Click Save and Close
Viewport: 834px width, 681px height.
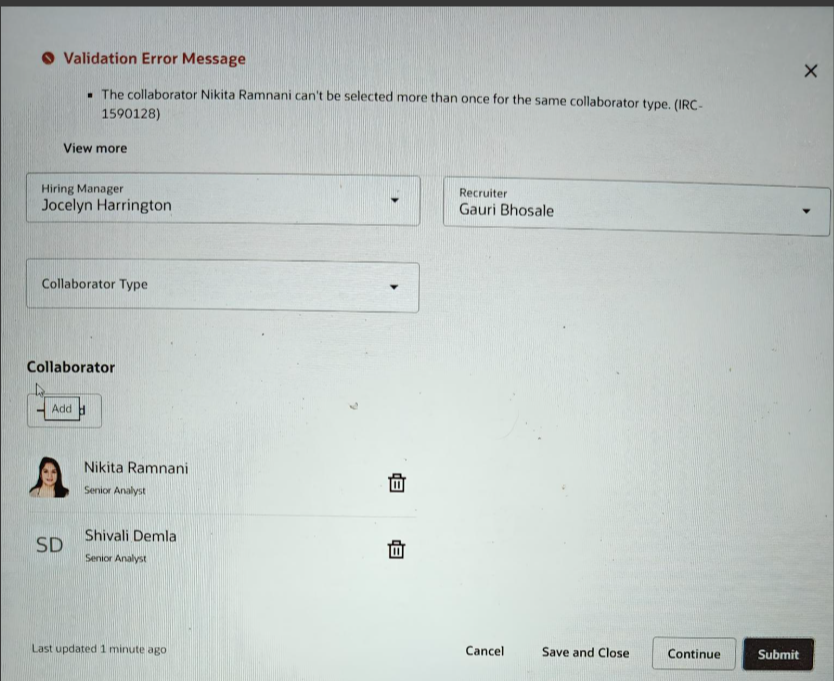(585, 652)
